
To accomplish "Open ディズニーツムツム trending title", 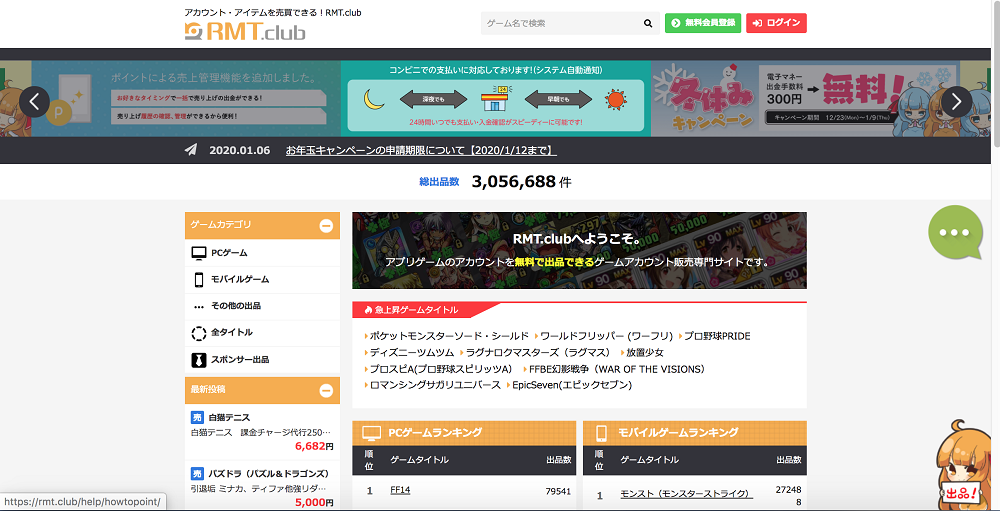I will [411, 352].
